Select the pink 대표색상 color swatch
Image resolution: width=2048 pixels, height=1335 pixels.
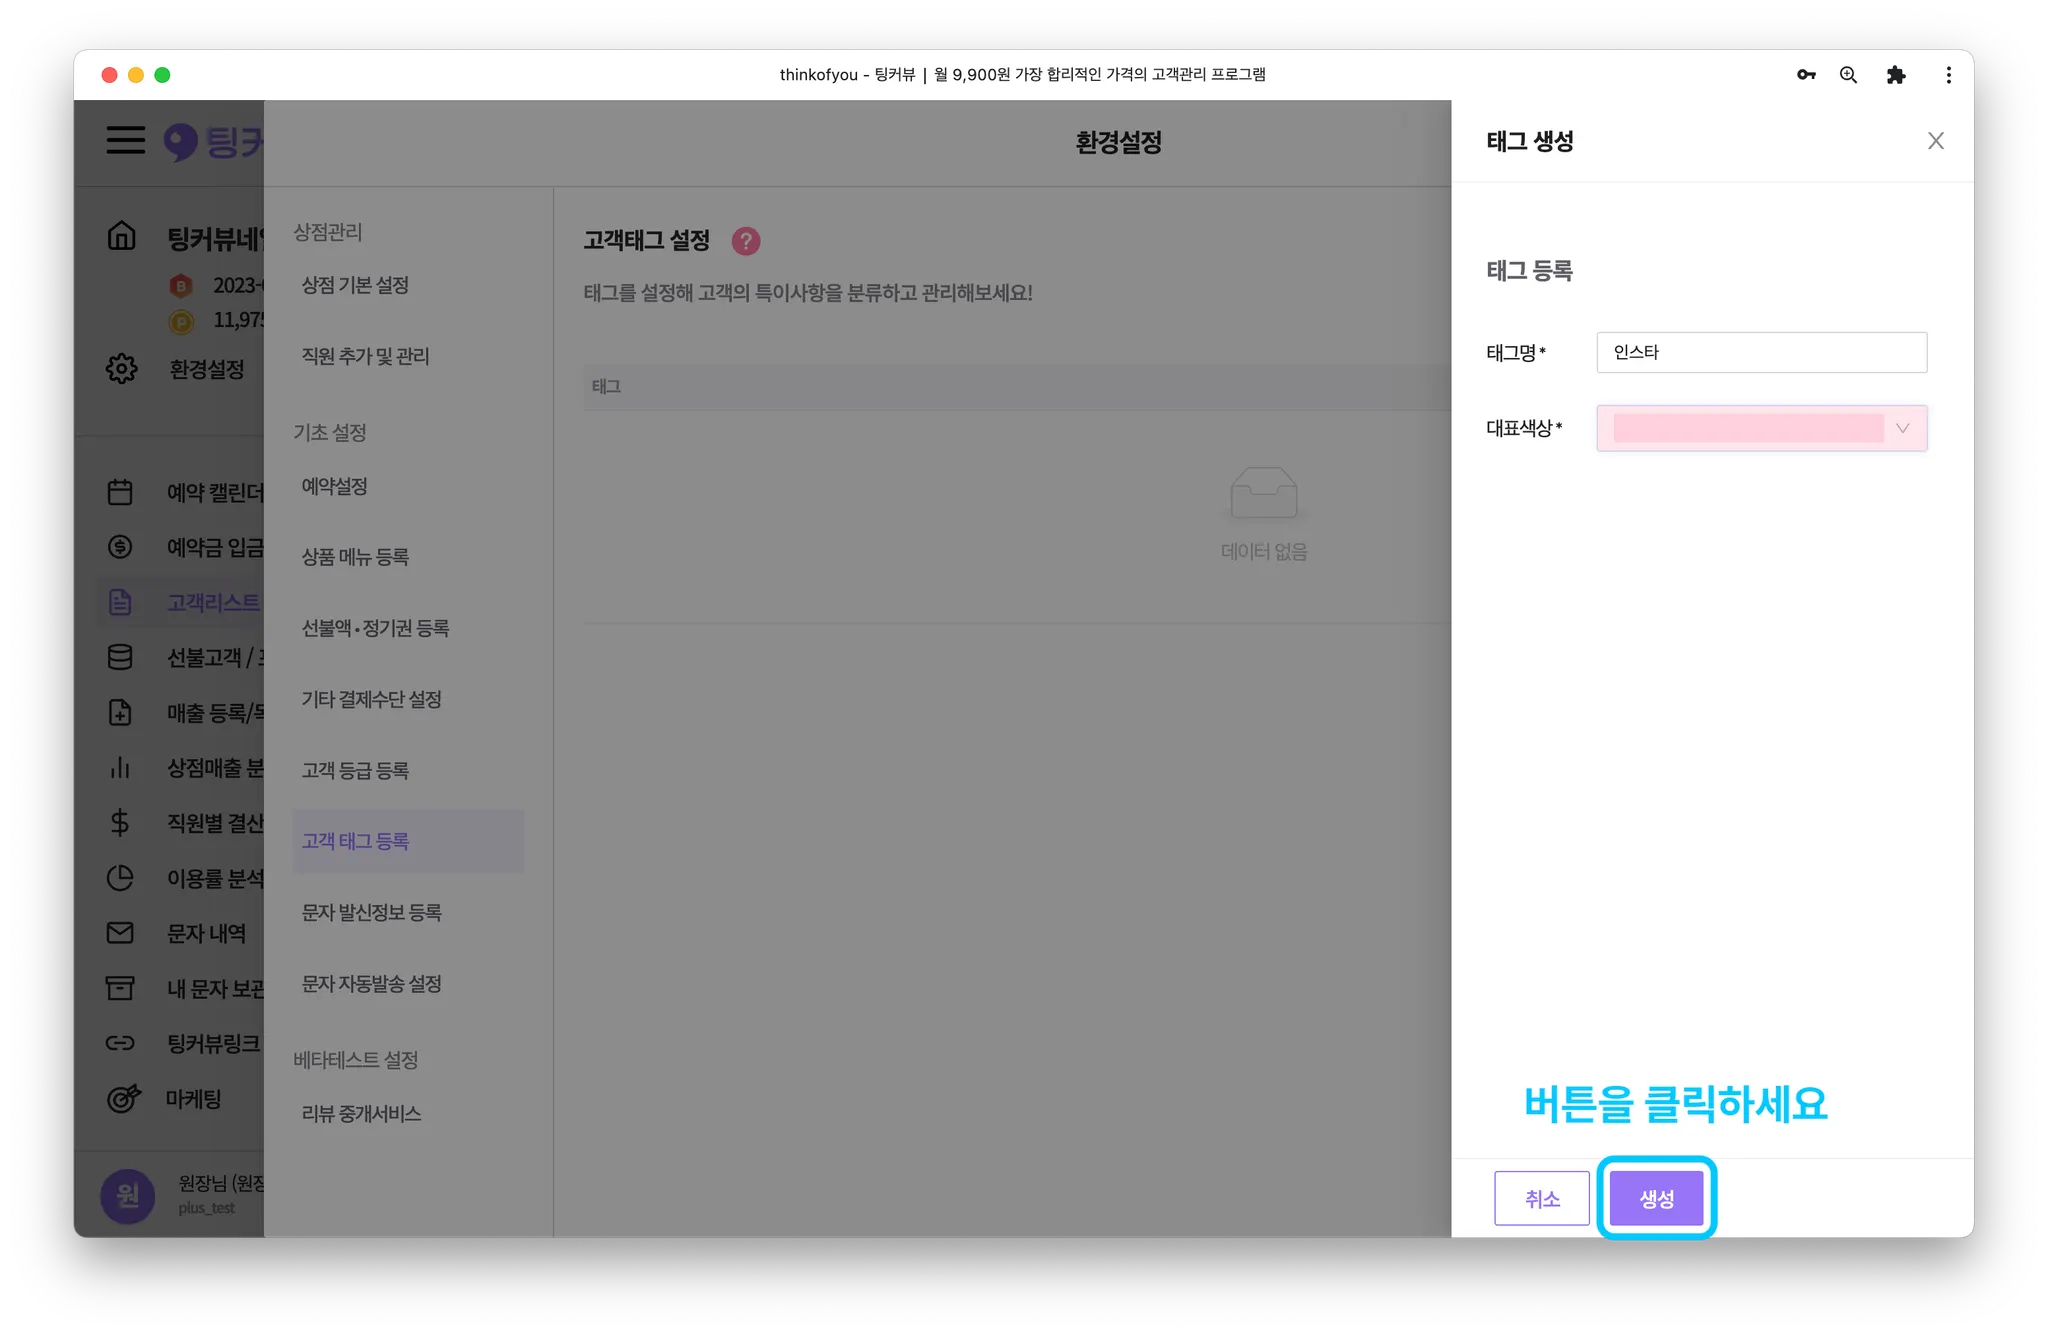tap(1748, 428)
